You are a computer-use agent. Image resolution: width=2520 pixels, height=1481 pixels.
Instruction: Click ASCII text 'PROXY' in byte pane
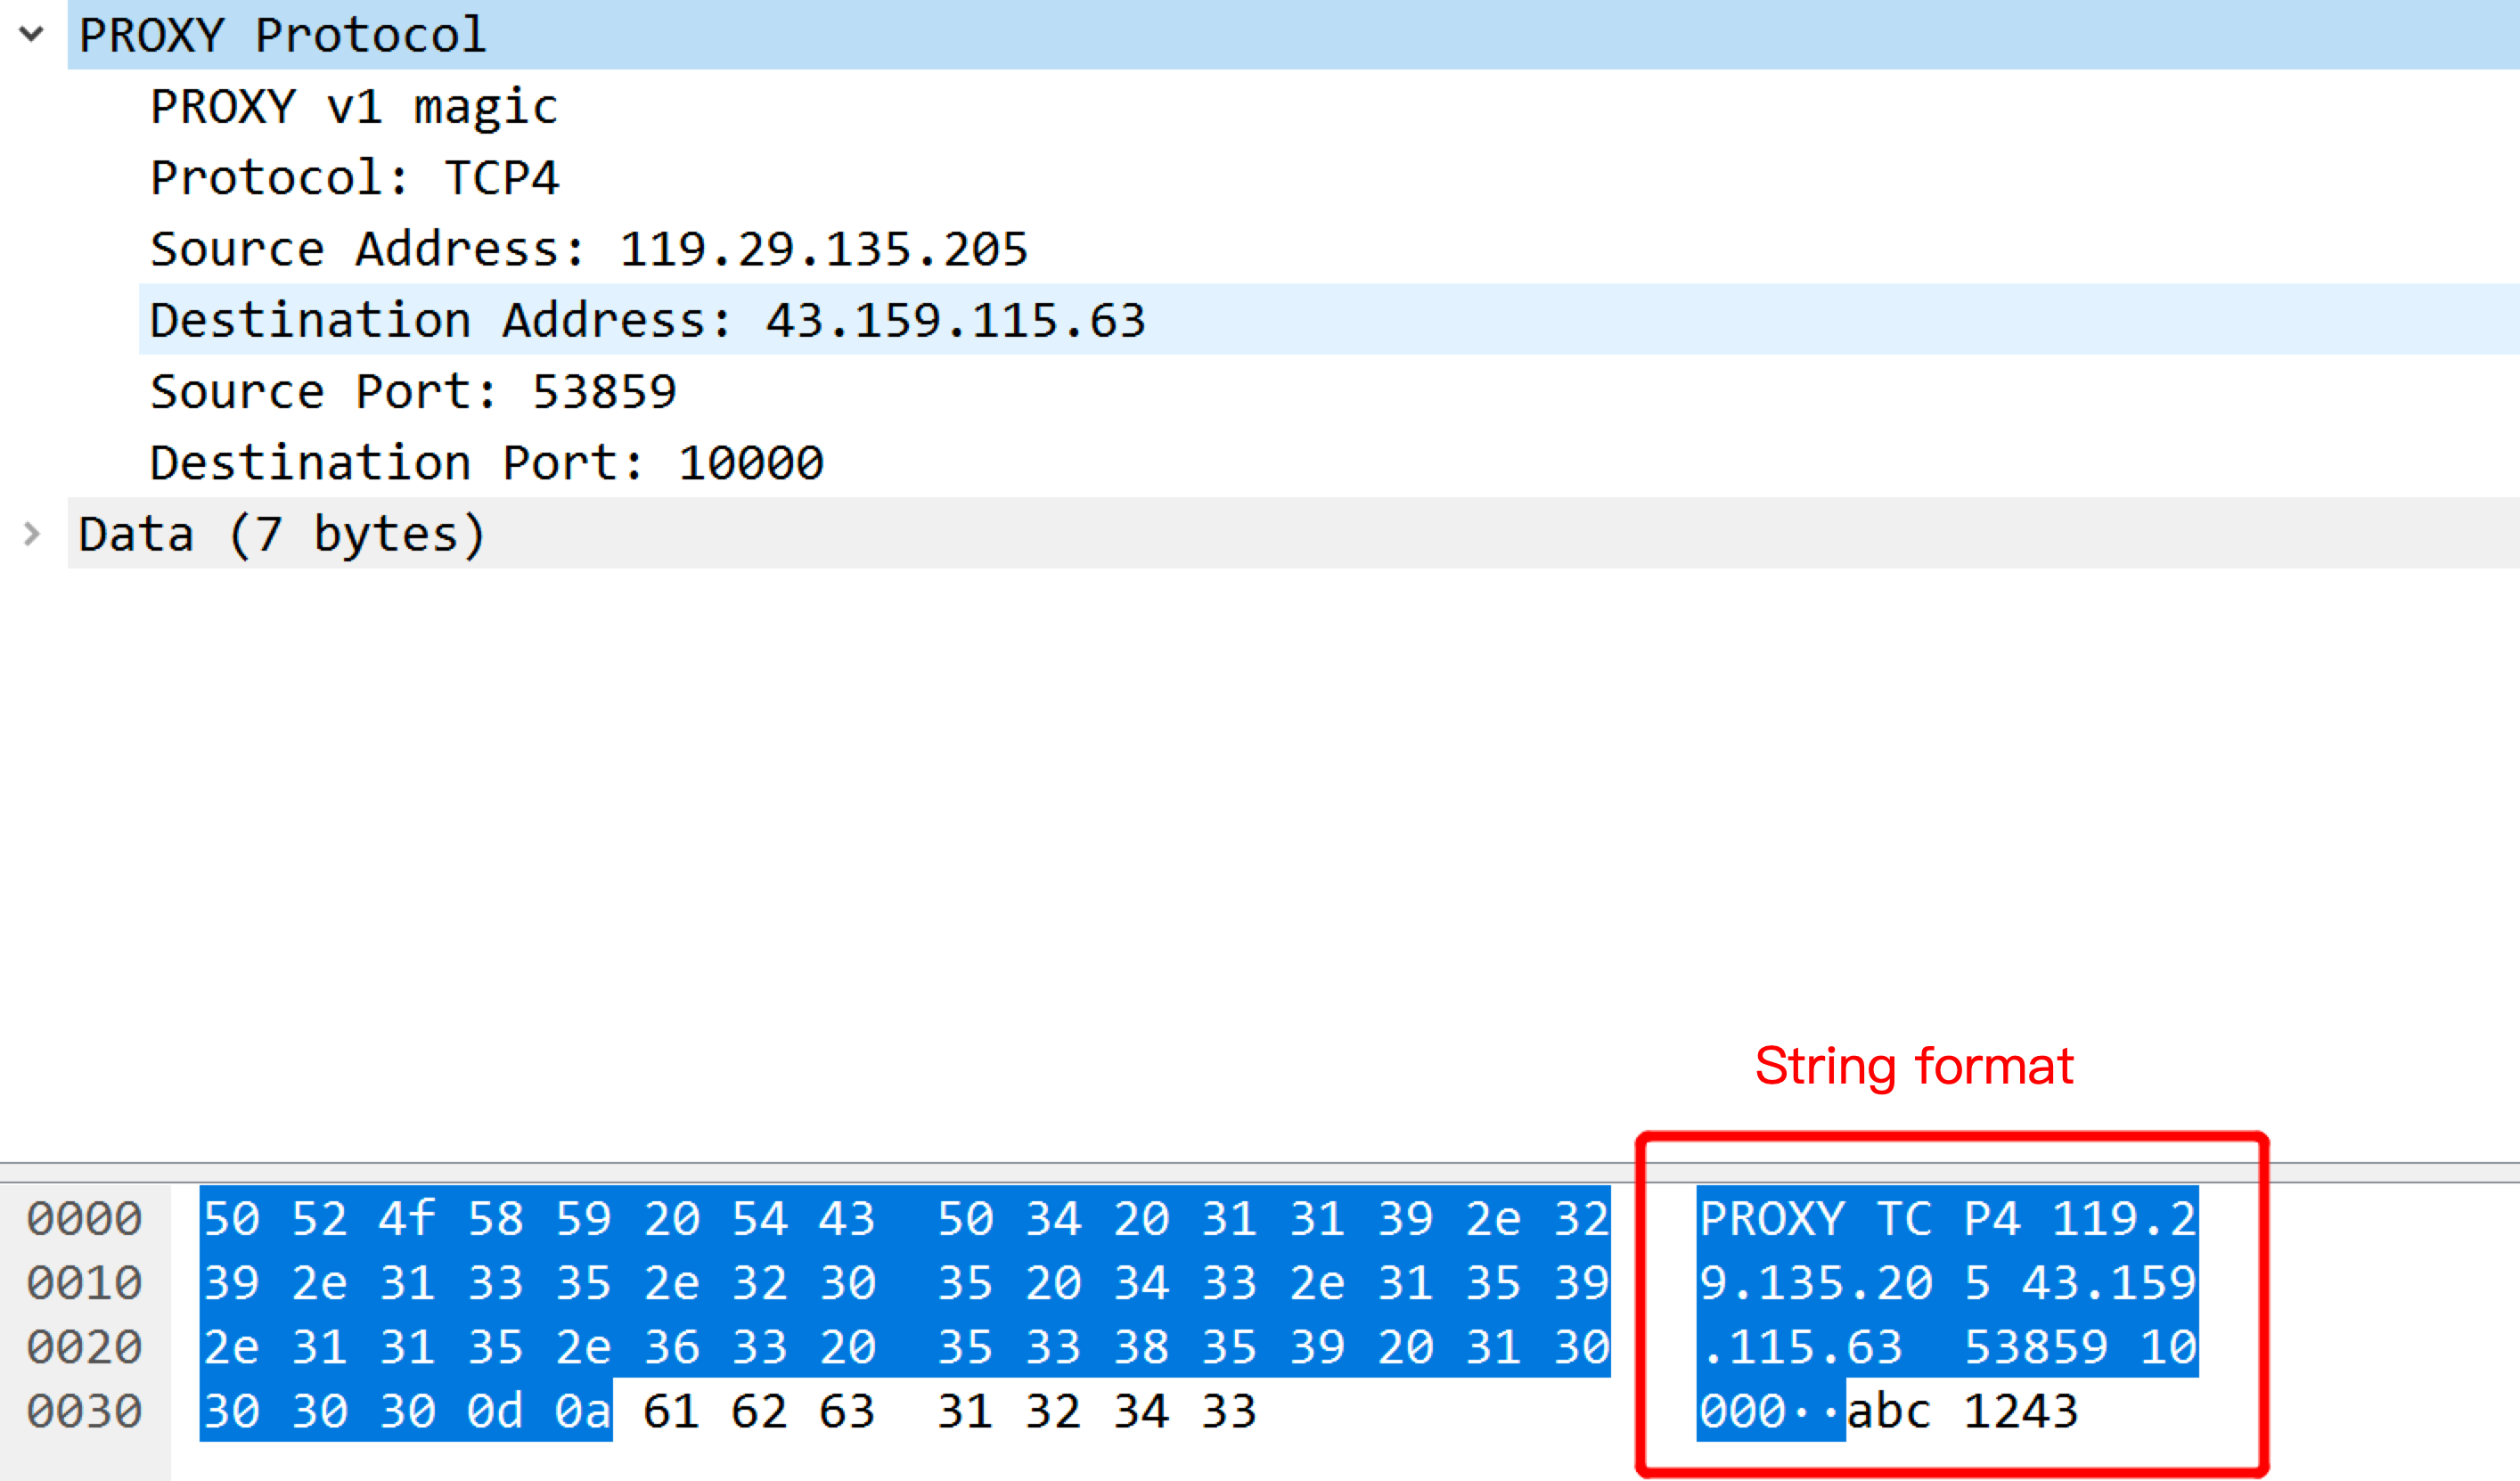[x=1772, y=1219]
